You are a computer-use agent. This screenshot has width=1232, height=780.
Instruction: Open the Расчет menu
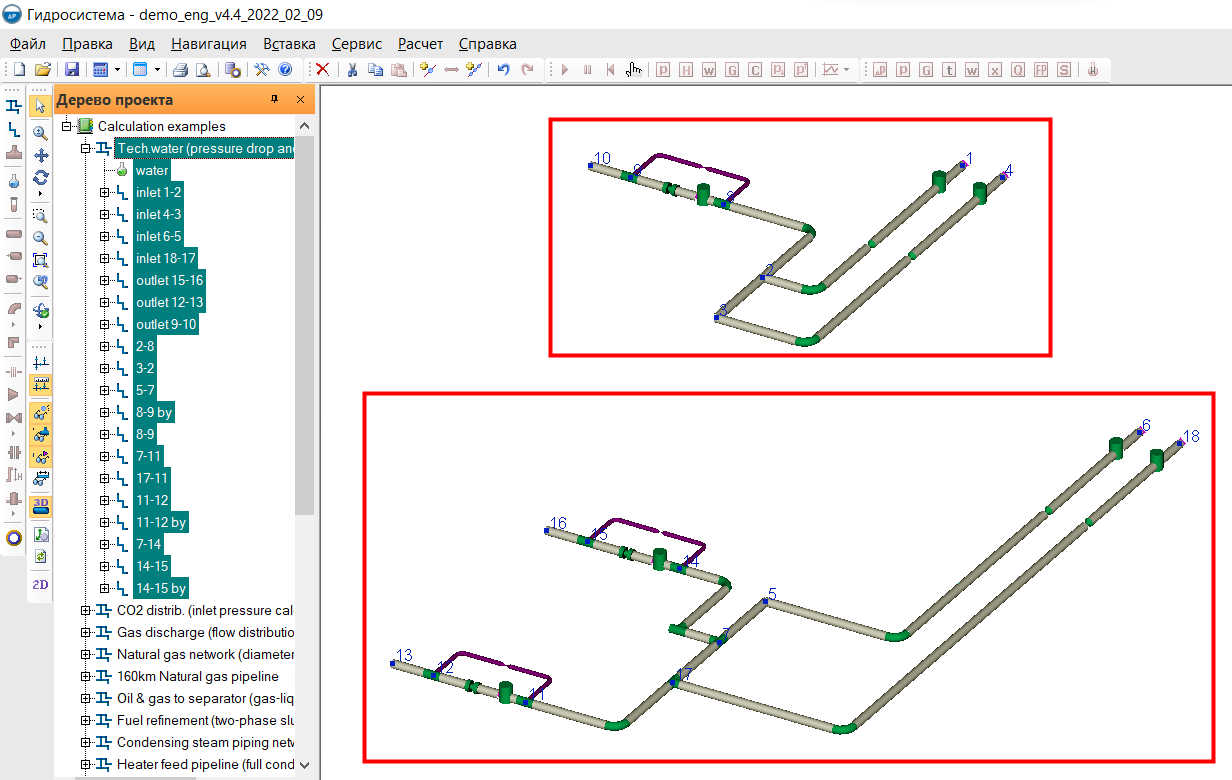pyautogui.click(x=421, y=44)
